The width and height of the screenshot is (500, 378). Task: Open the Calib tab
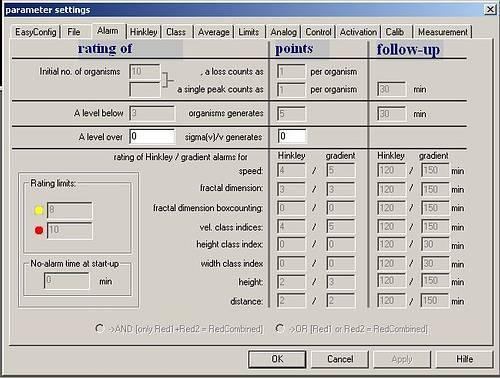[x=395, y=32]
